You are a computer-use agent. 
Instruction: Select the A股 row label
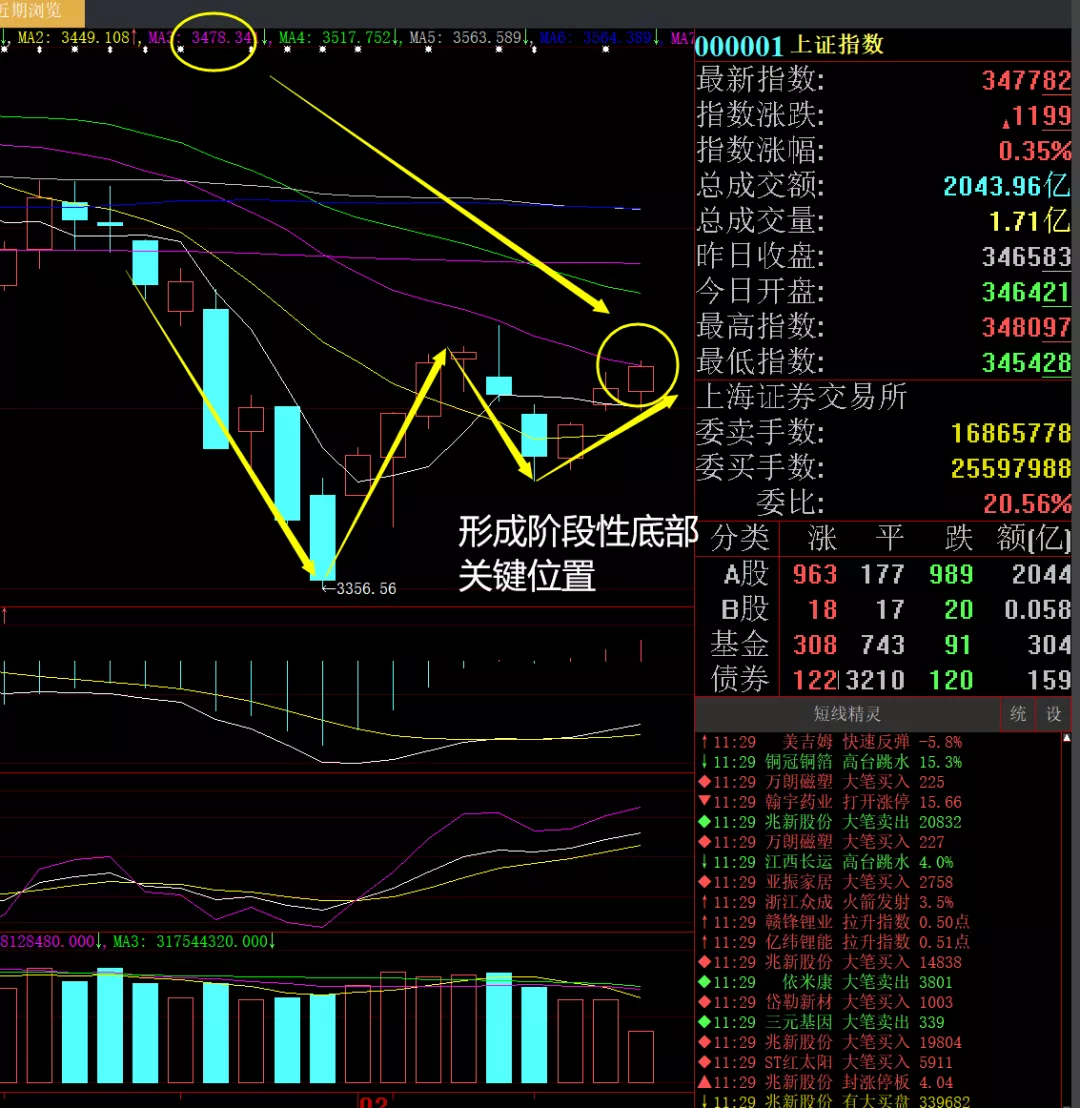click(746, 574)
